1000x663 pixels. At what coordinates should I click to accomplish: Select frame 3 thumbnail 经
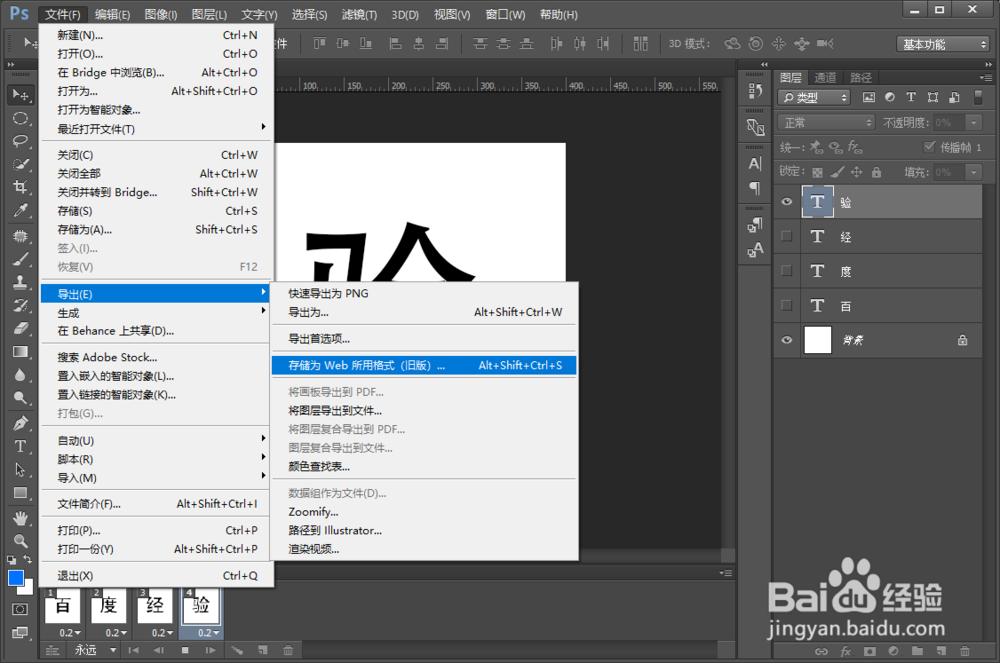[x=155, y=604]
